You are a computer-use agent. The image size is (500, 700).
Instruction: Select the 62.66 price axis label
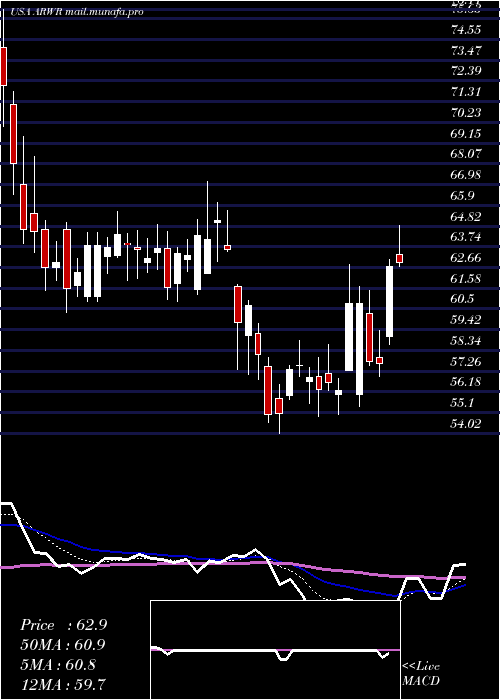click(466, 258)
